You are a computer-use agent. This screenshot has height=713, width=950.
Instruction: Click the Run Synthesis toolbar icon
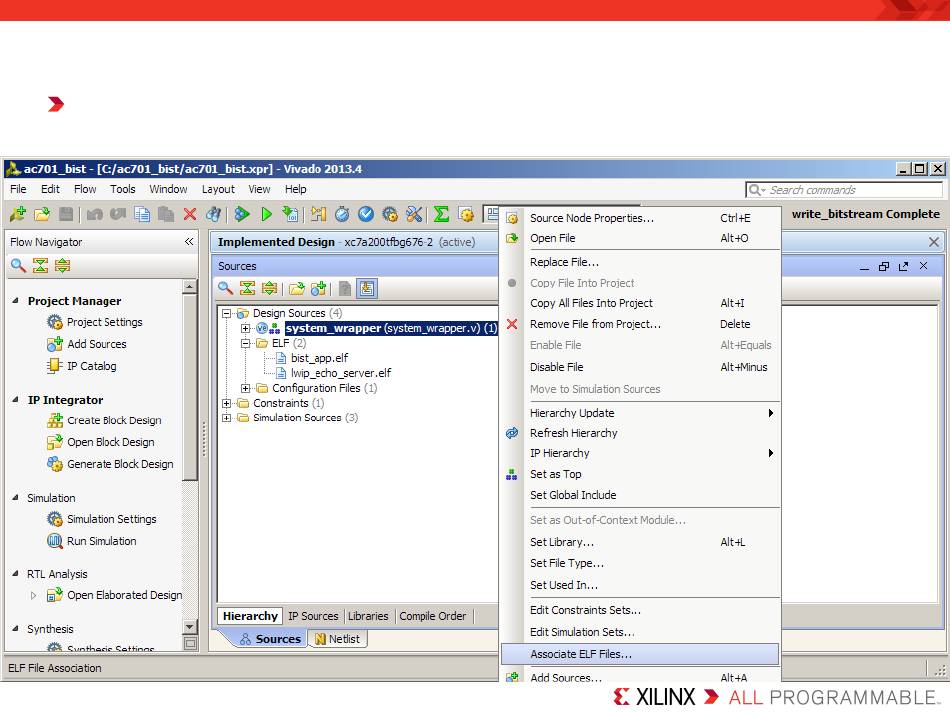(242, 214)
